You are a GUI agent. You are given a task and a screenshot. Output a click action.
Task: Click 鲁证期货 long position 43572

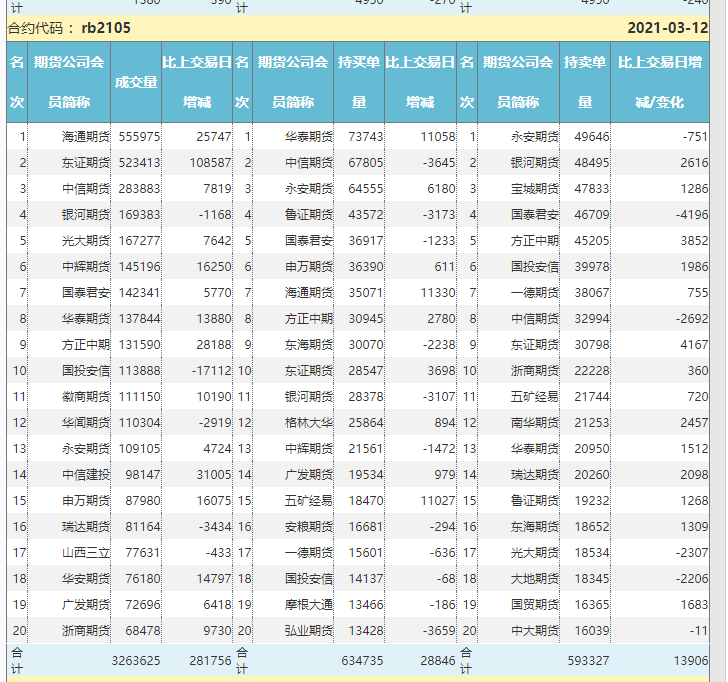point(366,214)
